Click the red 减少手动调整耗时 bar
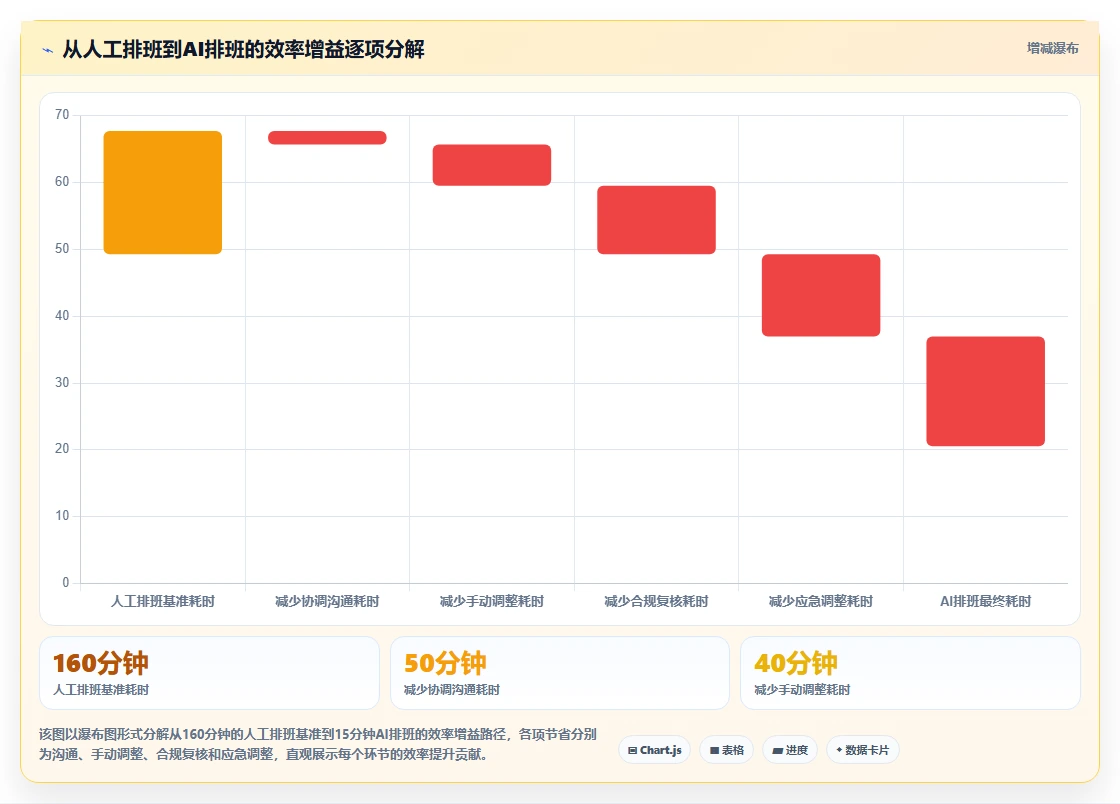This screenshot has width=1120, height=804. pos(492,165)
